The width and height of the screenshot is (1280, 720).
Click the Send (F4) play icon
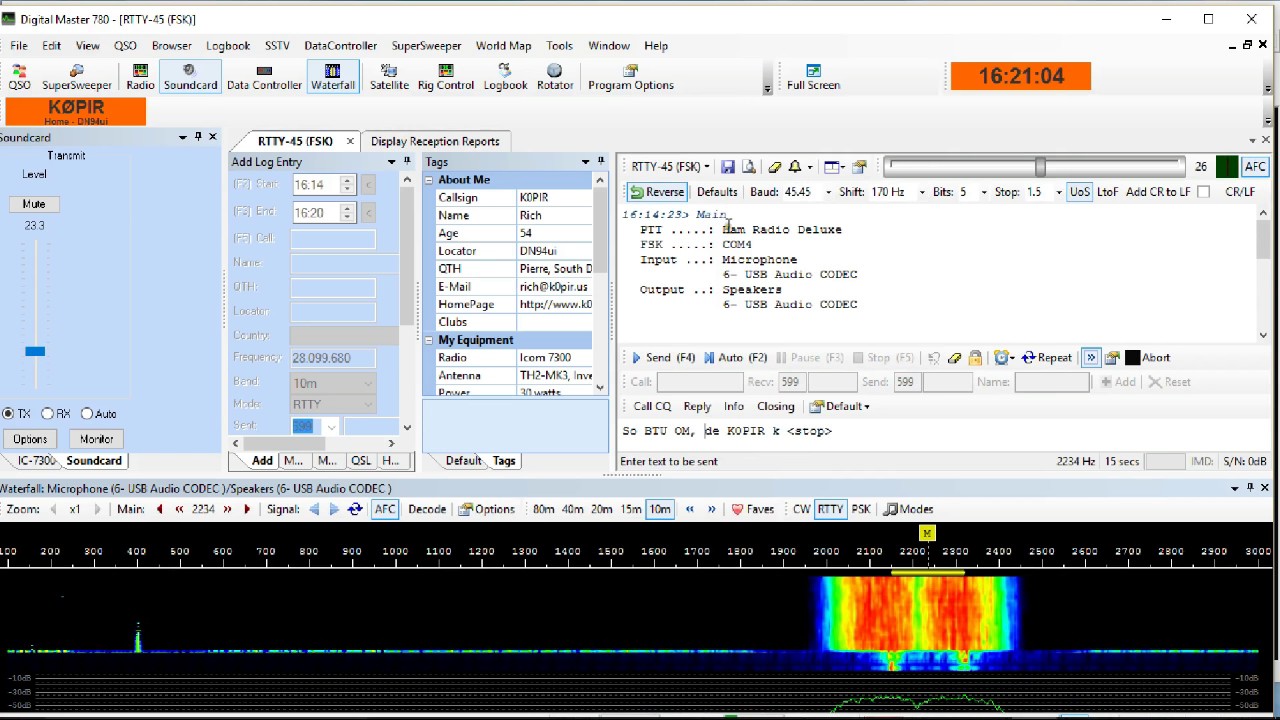(x=636, y=357)
